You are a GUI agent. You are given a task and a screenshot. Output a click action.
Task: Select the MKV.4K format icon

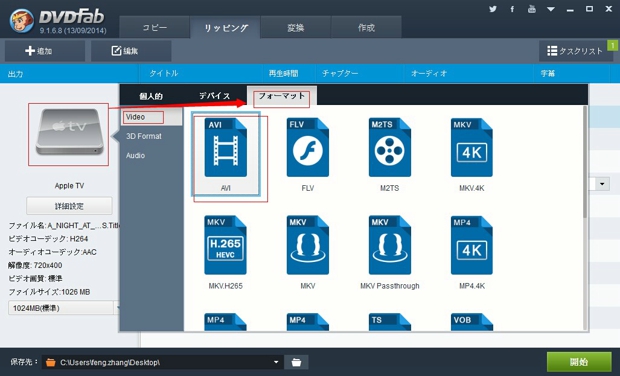pyautogui.click(x=472, y=147)
